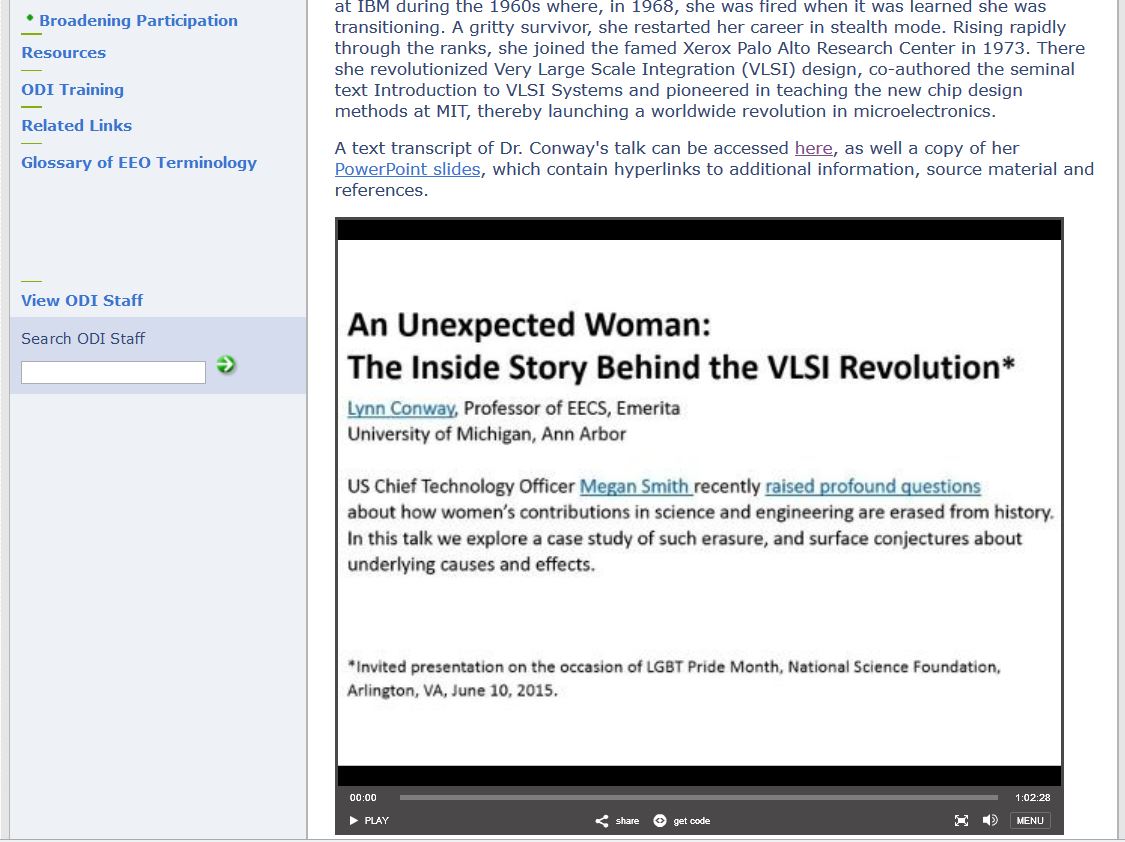
Task: Open the video player MENU
Action: coord(1029,820)
